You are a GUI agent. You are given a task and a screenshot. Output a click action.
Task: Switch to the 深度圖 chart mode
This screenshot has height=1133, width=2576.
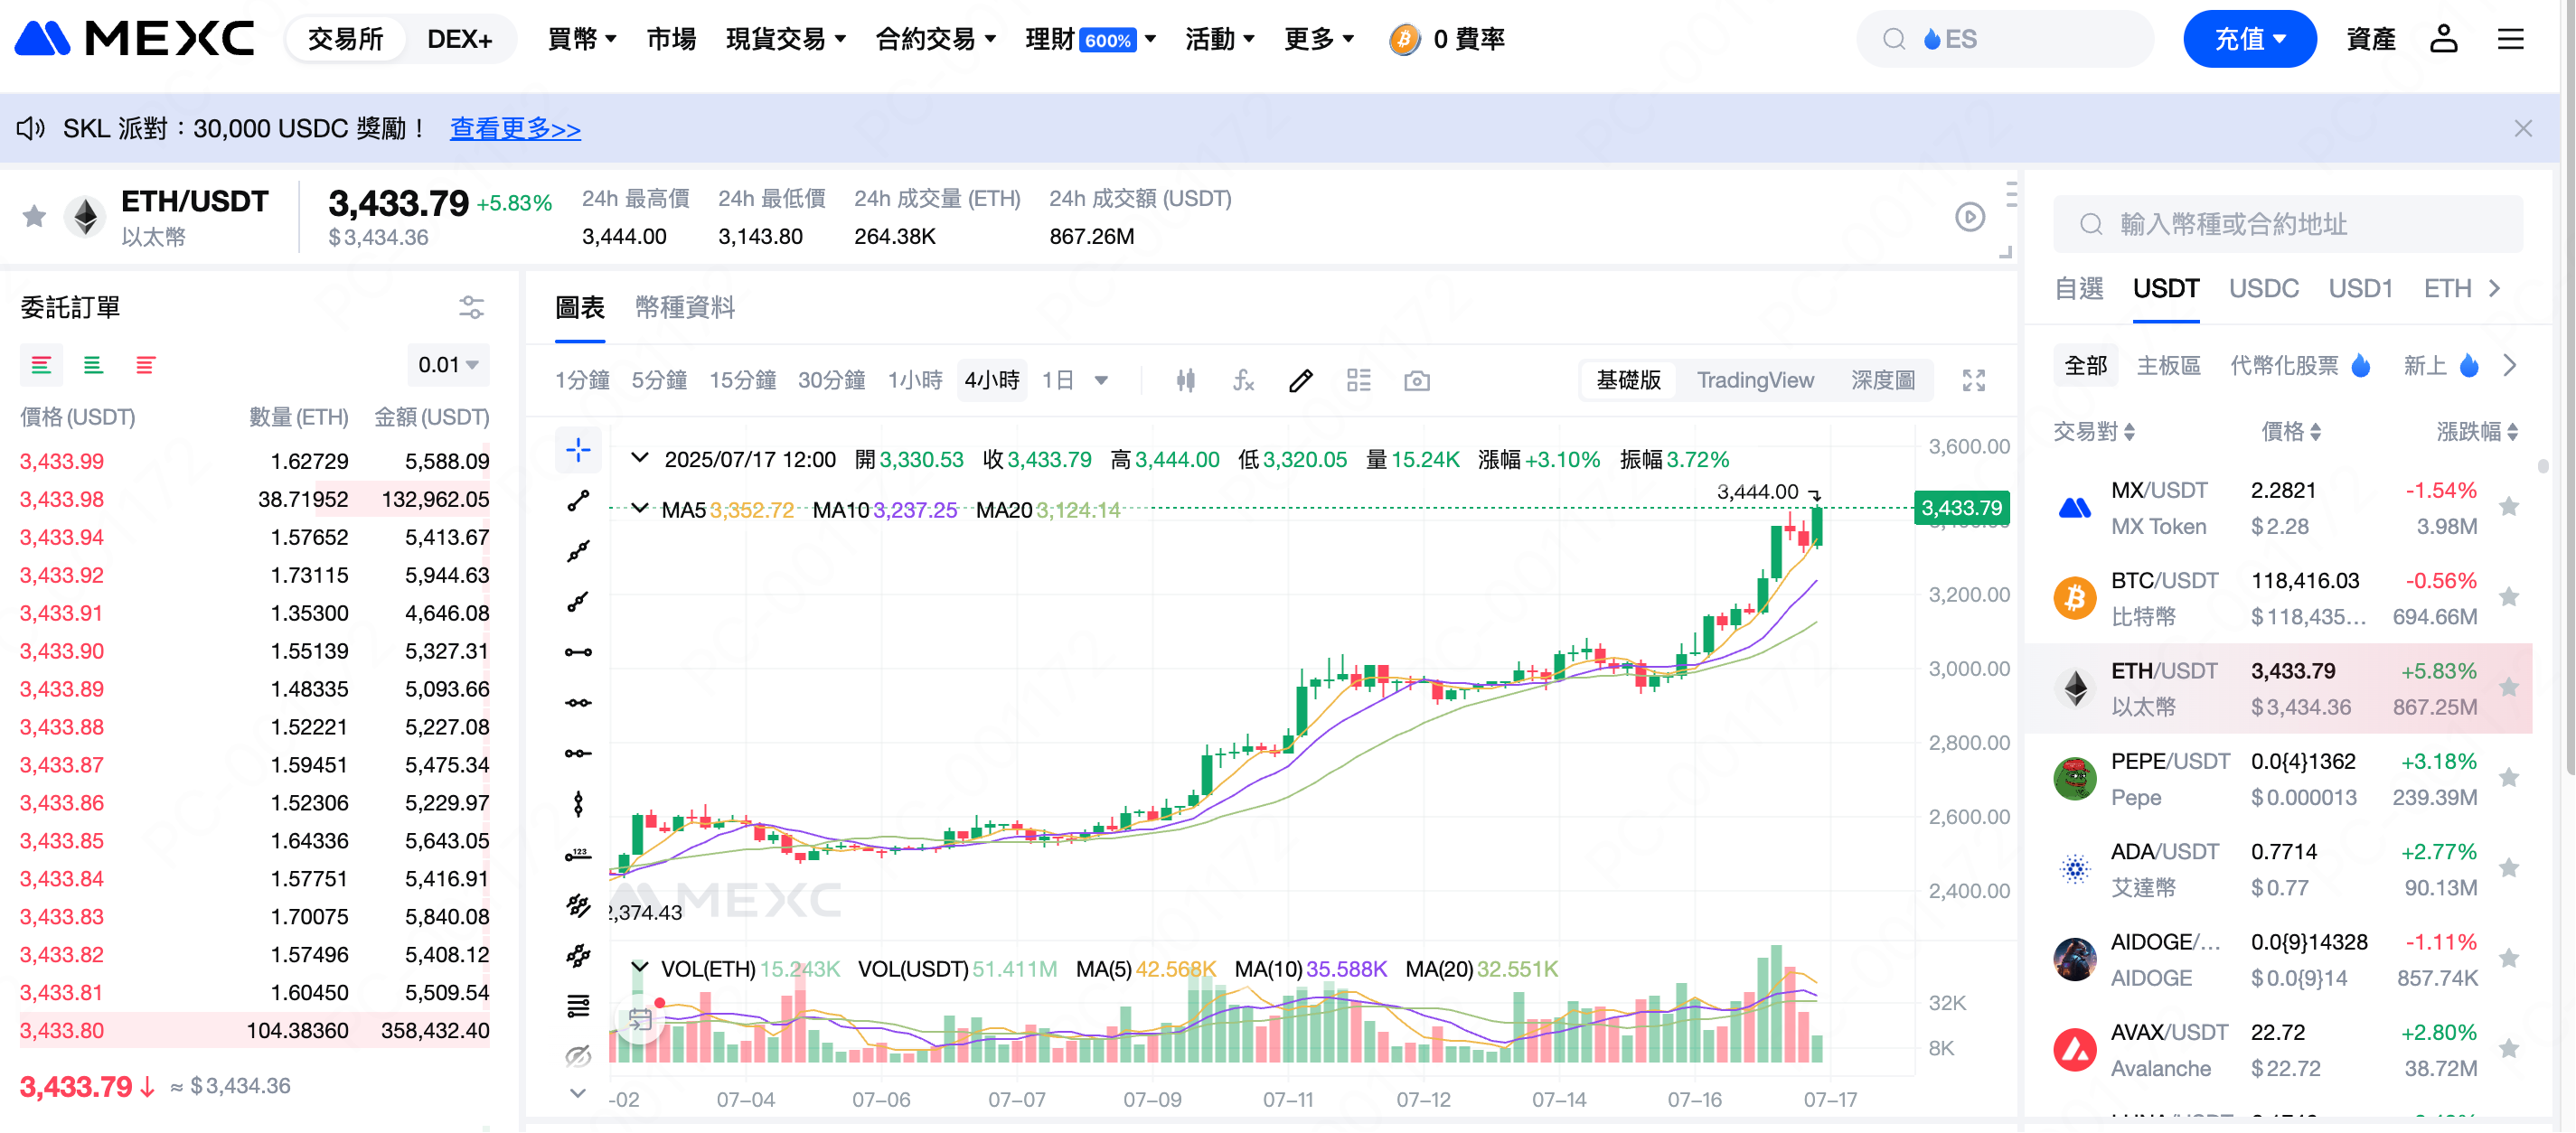coord(1883,380)
